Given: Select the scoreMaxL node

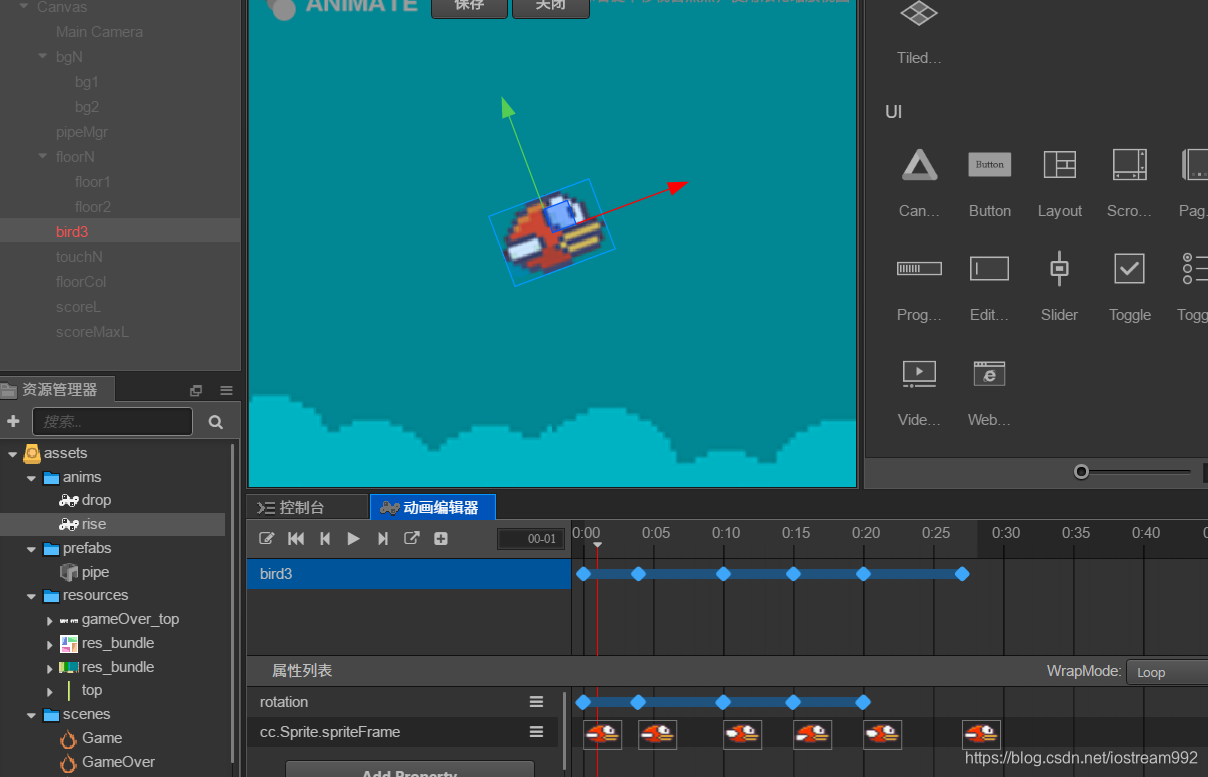Looking at the screenshot, I should pyautogui.click(x=92, y=332).
